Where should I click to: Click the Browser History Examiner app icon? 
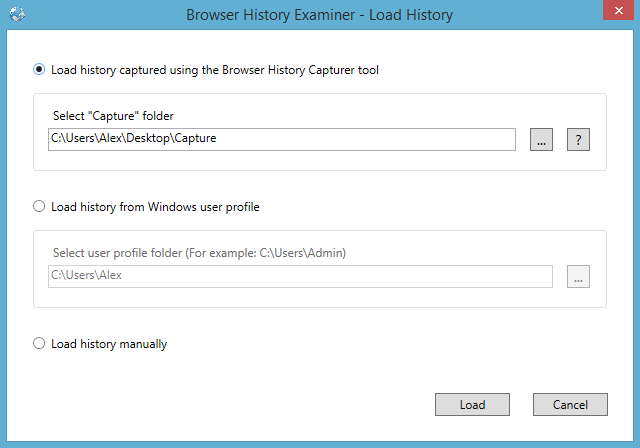point(17,14)
